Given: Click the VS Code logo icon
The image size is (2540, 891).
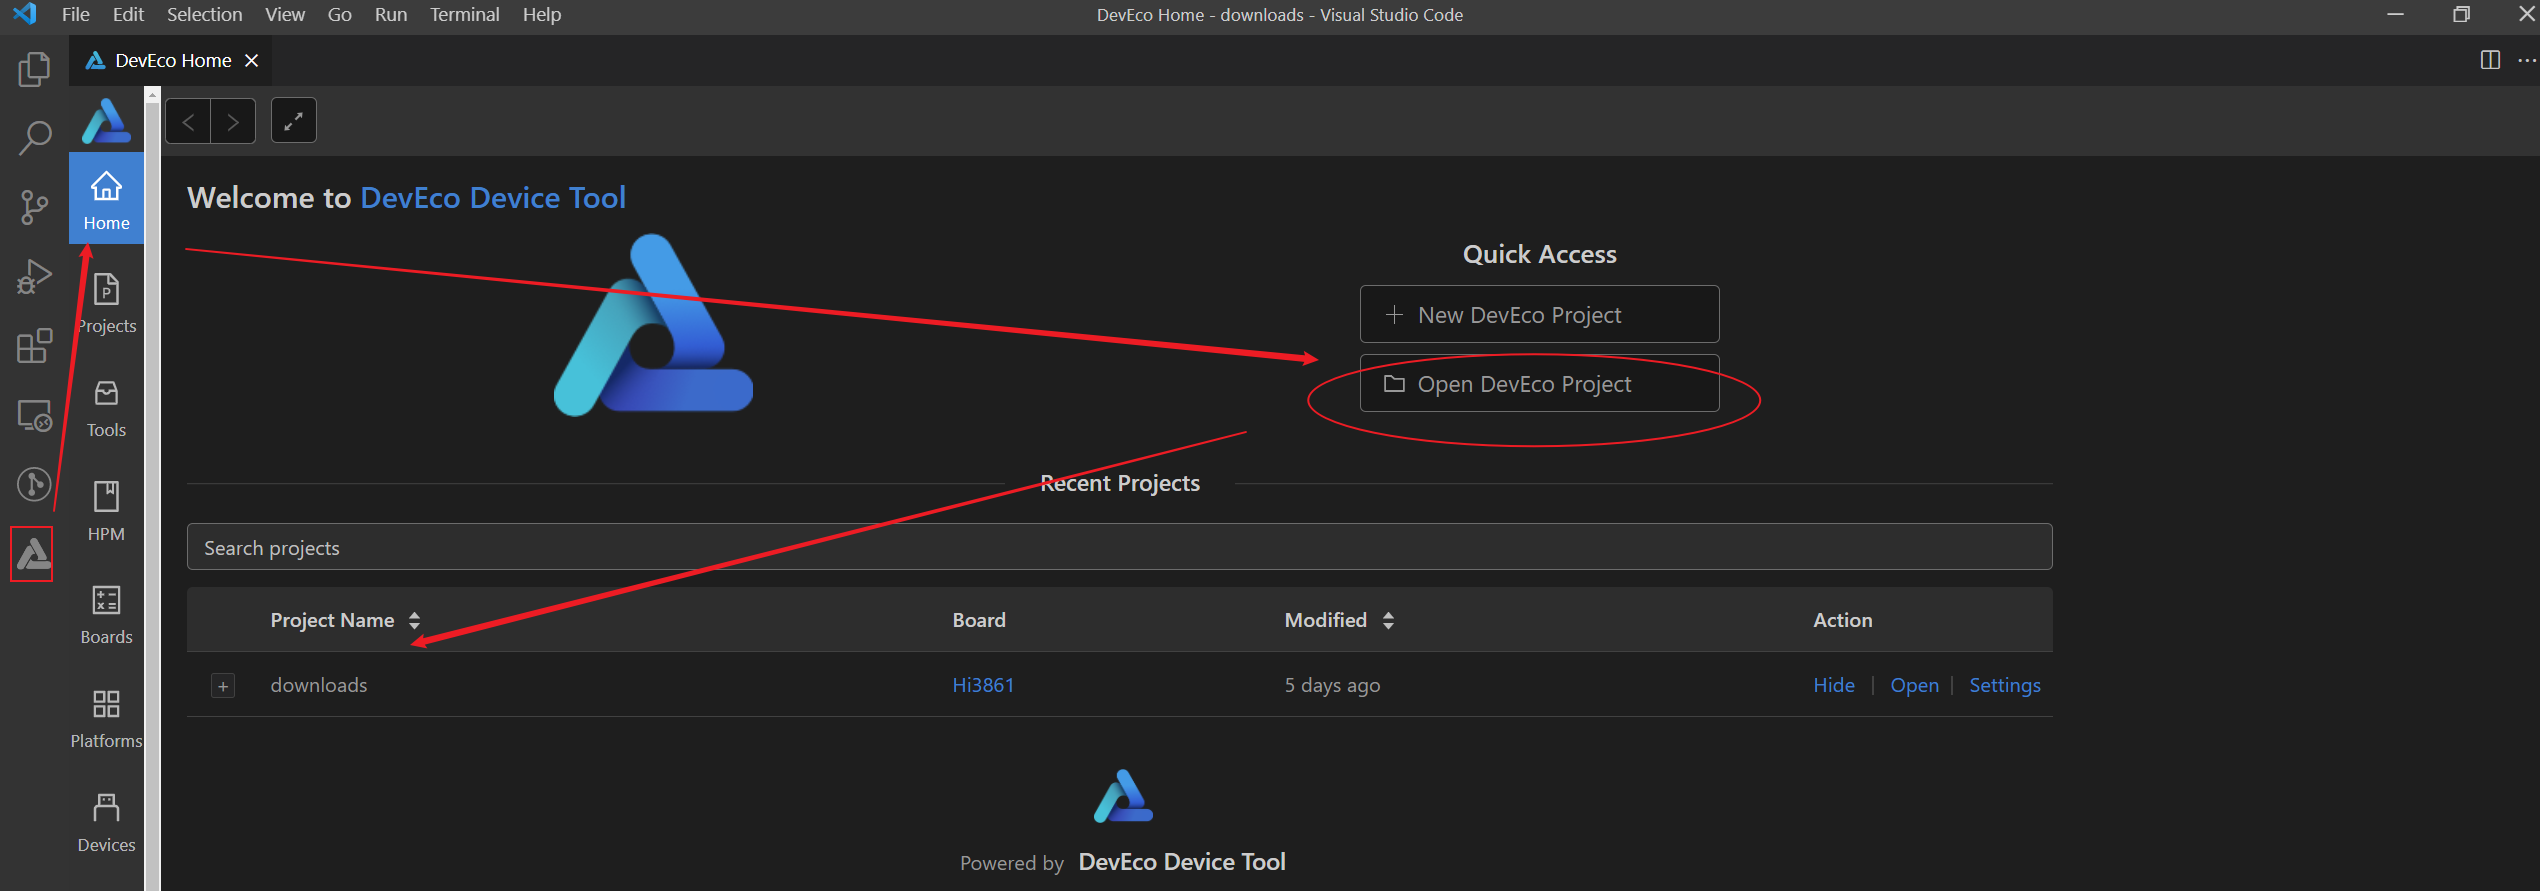Looking at the screenshot, I should click(25, 14).
